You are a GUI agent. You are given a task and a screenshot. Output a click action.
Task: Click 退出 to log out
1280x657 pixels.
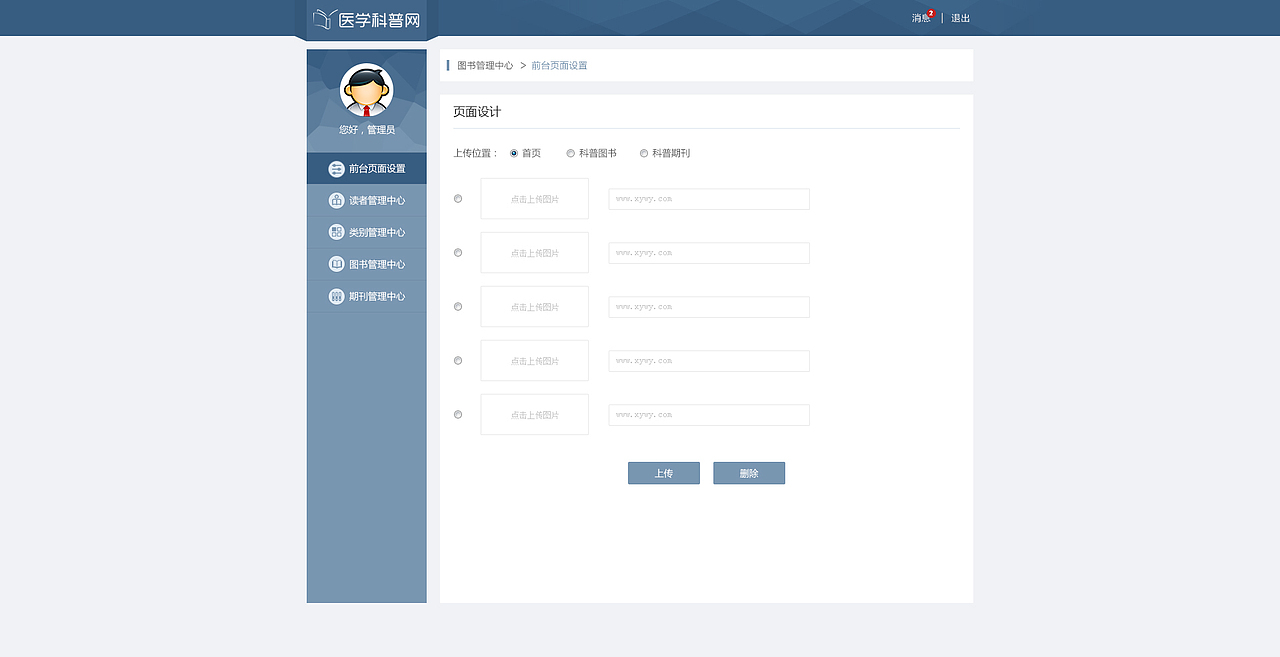tap(960, 17)
